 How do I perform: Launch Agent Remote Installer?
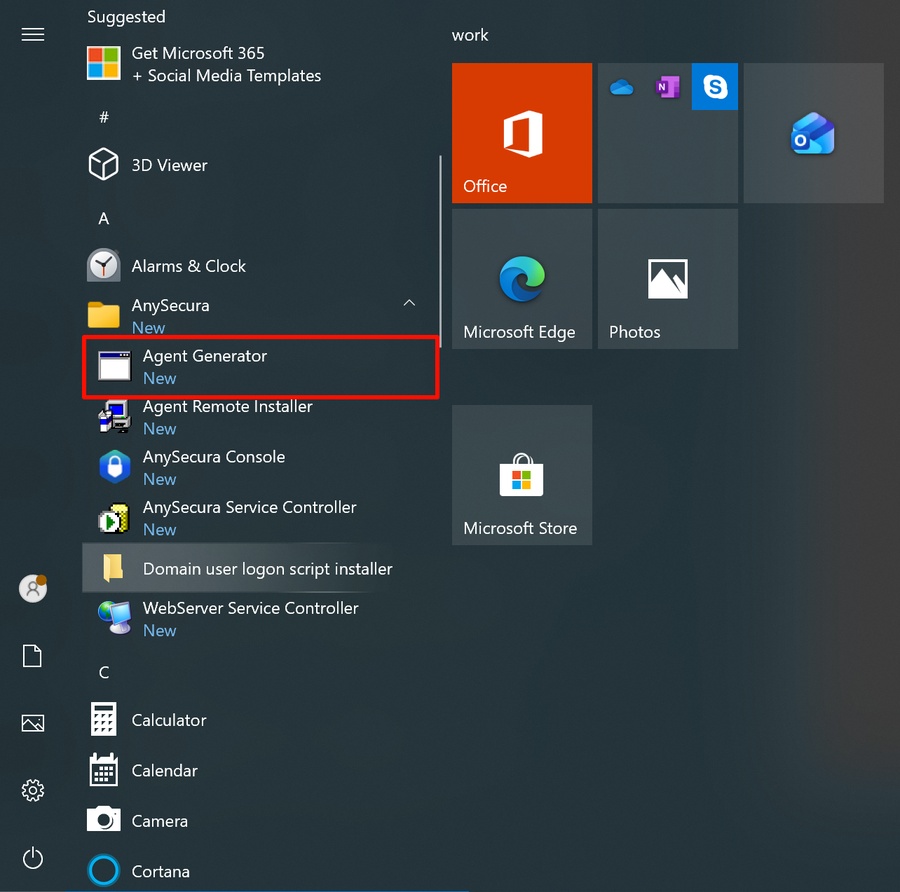click(227, 417)
